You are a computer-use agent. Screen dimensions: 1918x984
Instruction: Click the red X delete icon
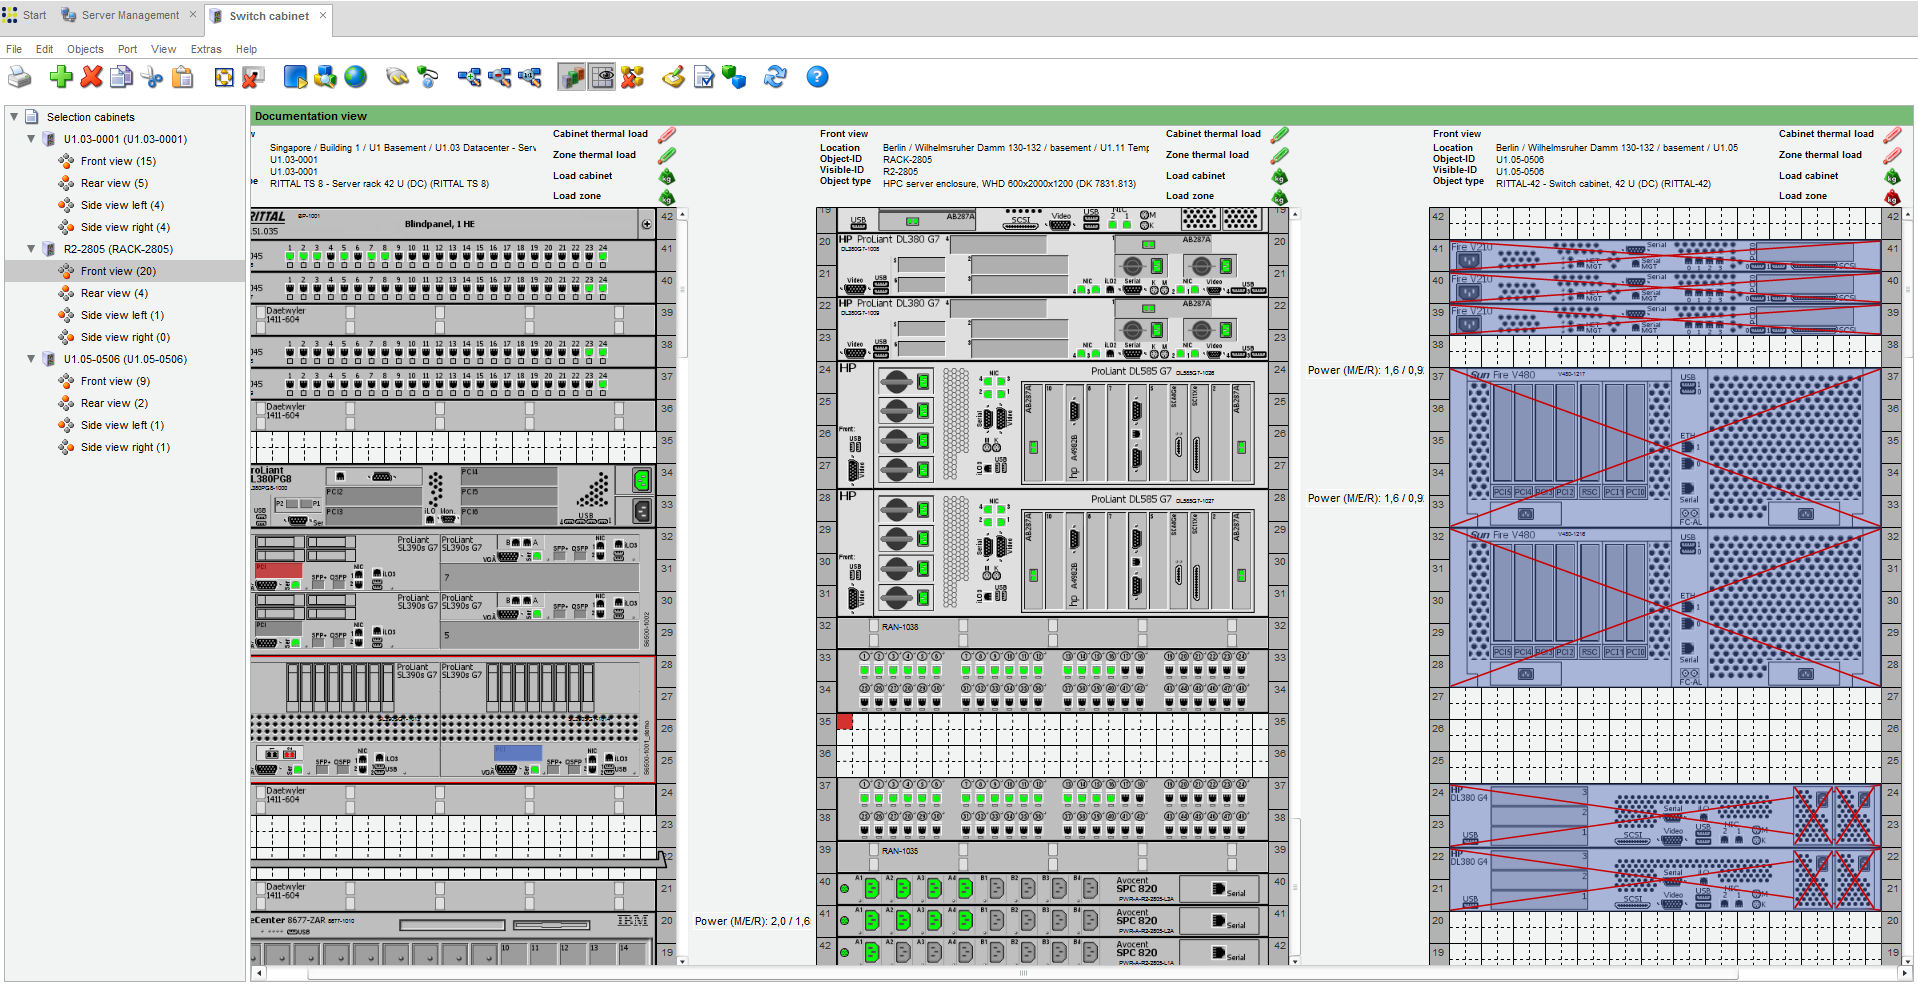[92, 77]
